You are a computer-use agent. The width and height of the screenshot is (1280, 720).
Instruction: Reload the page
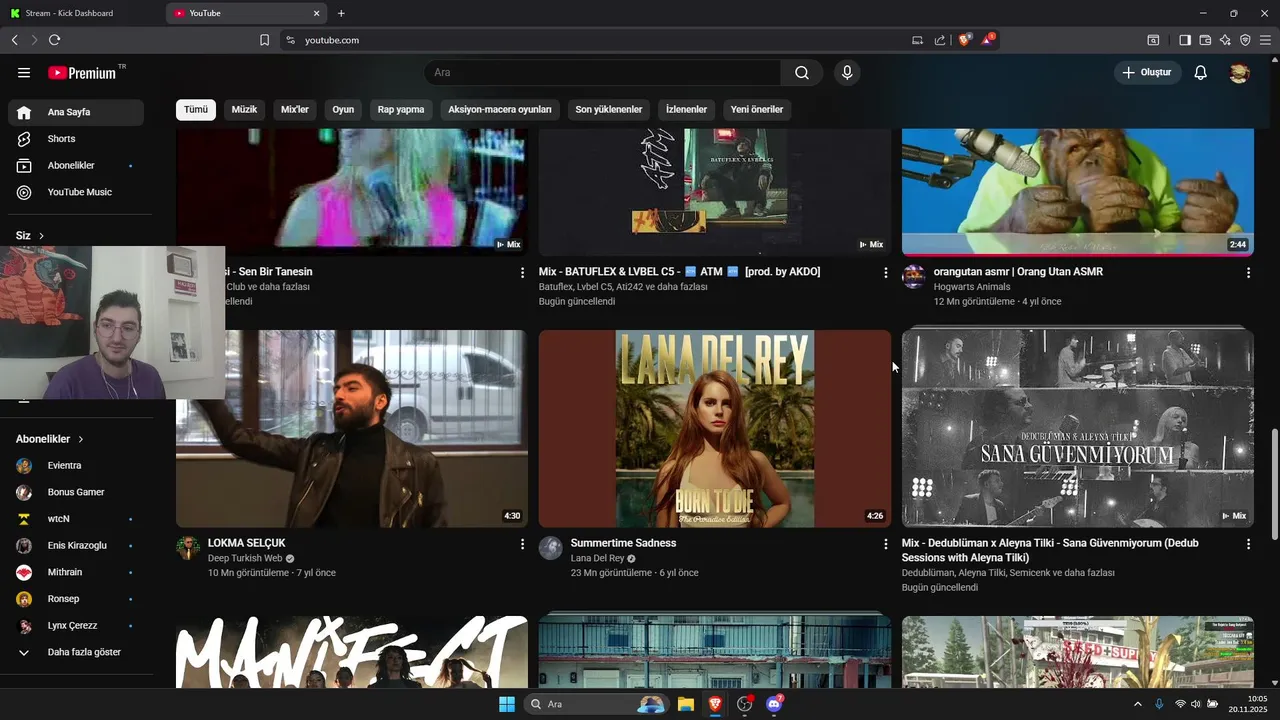pyautogui.click(x=54, y=40)
